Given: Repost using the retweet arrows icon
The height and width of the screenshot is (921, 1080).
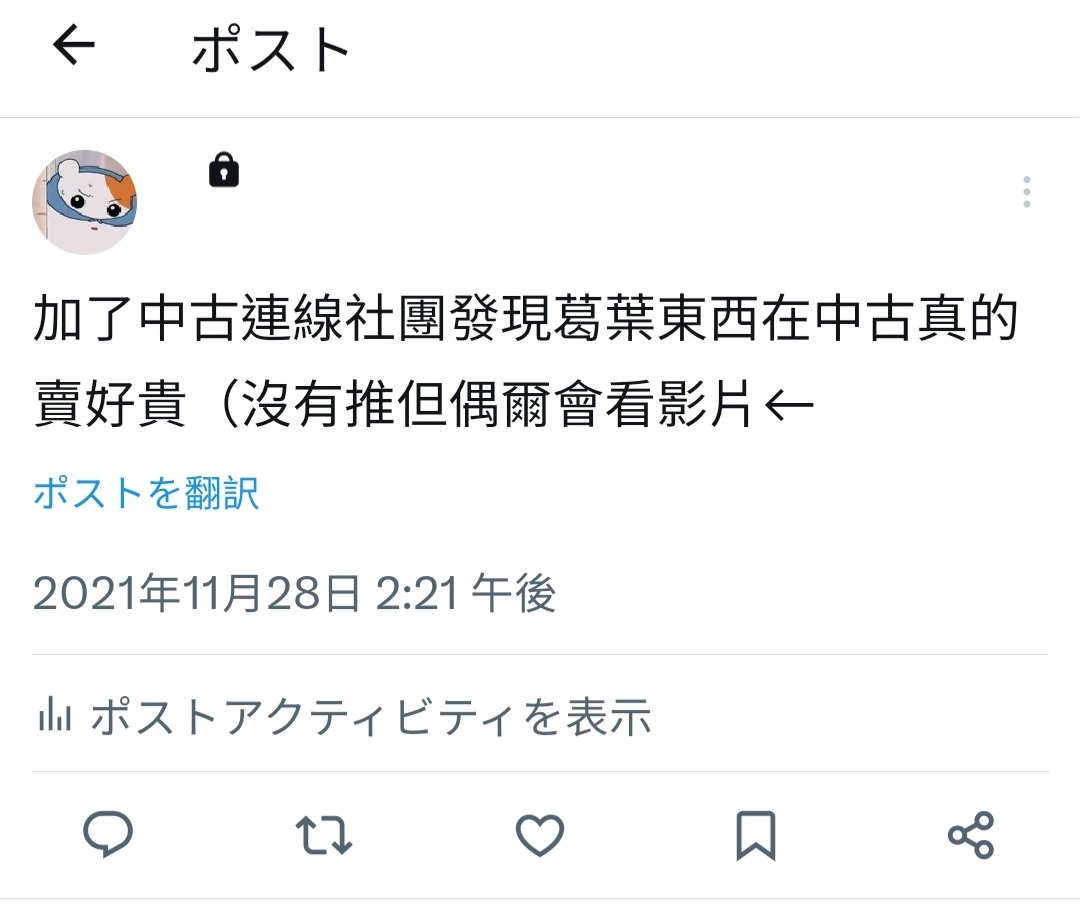Looking at the screenshot, I should tap(324, 835).
